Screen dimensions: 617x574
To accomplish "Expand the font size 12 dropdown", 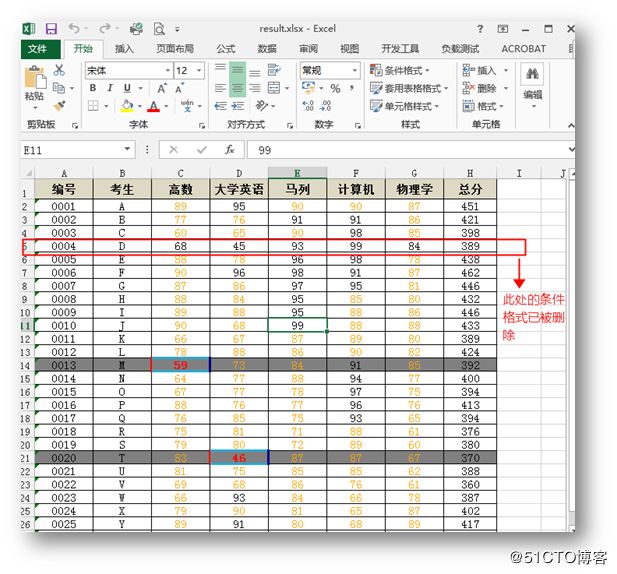I will [199, 70].
